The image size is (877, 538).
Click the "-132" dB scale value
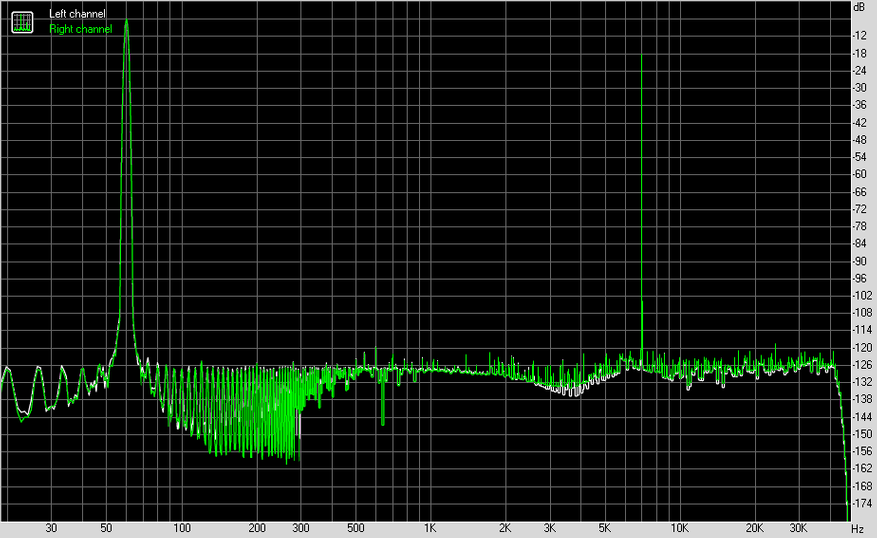pyautogui.click(x=861, y=382)
